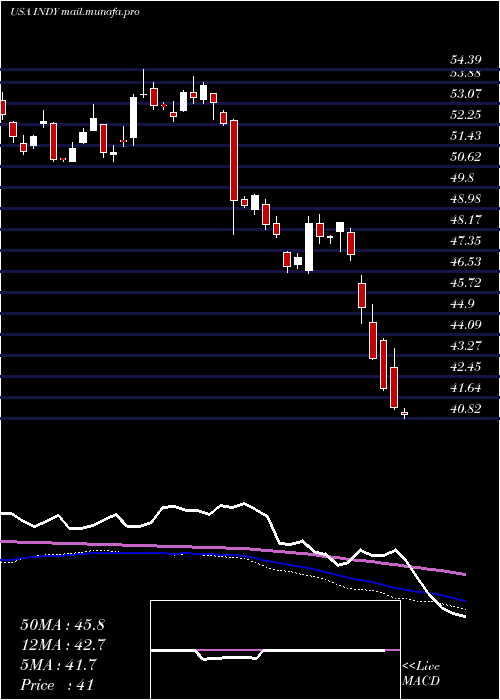Click the 48.98 price axis label

pyautogui.click(x=465, y=199)
